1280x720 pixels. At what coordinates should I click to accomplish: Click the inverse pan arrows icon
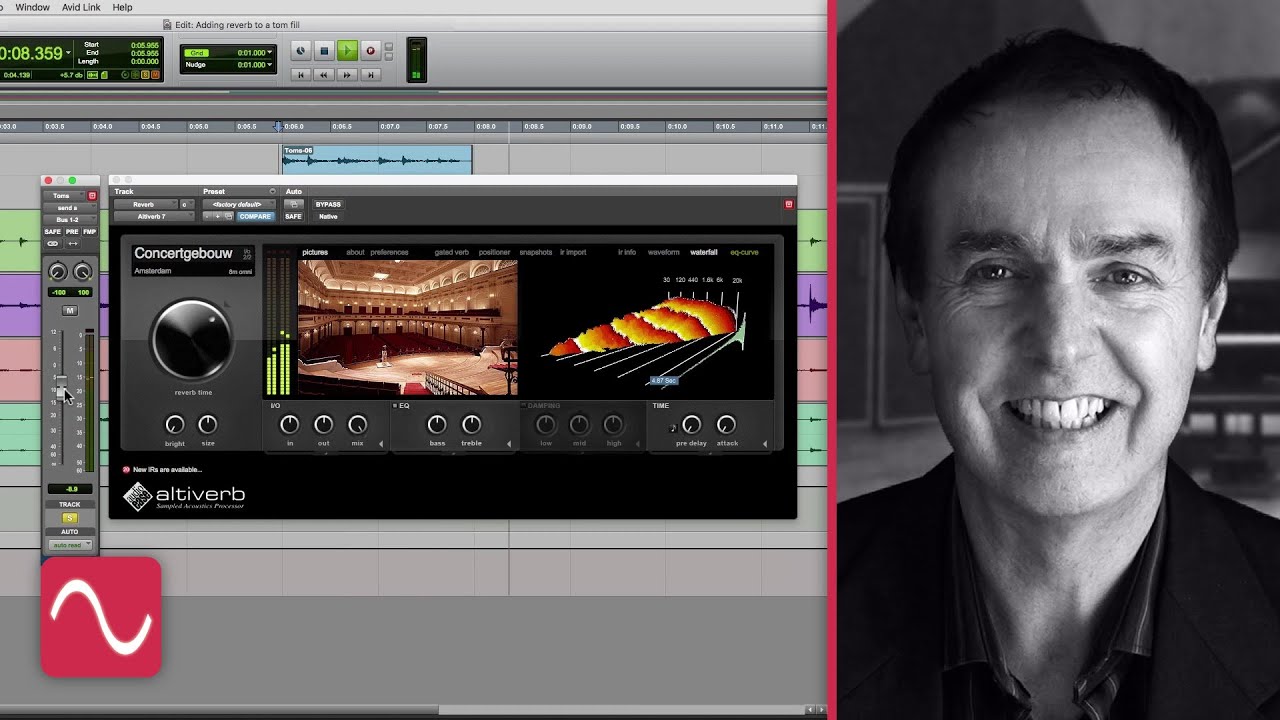tap(72, 243)
